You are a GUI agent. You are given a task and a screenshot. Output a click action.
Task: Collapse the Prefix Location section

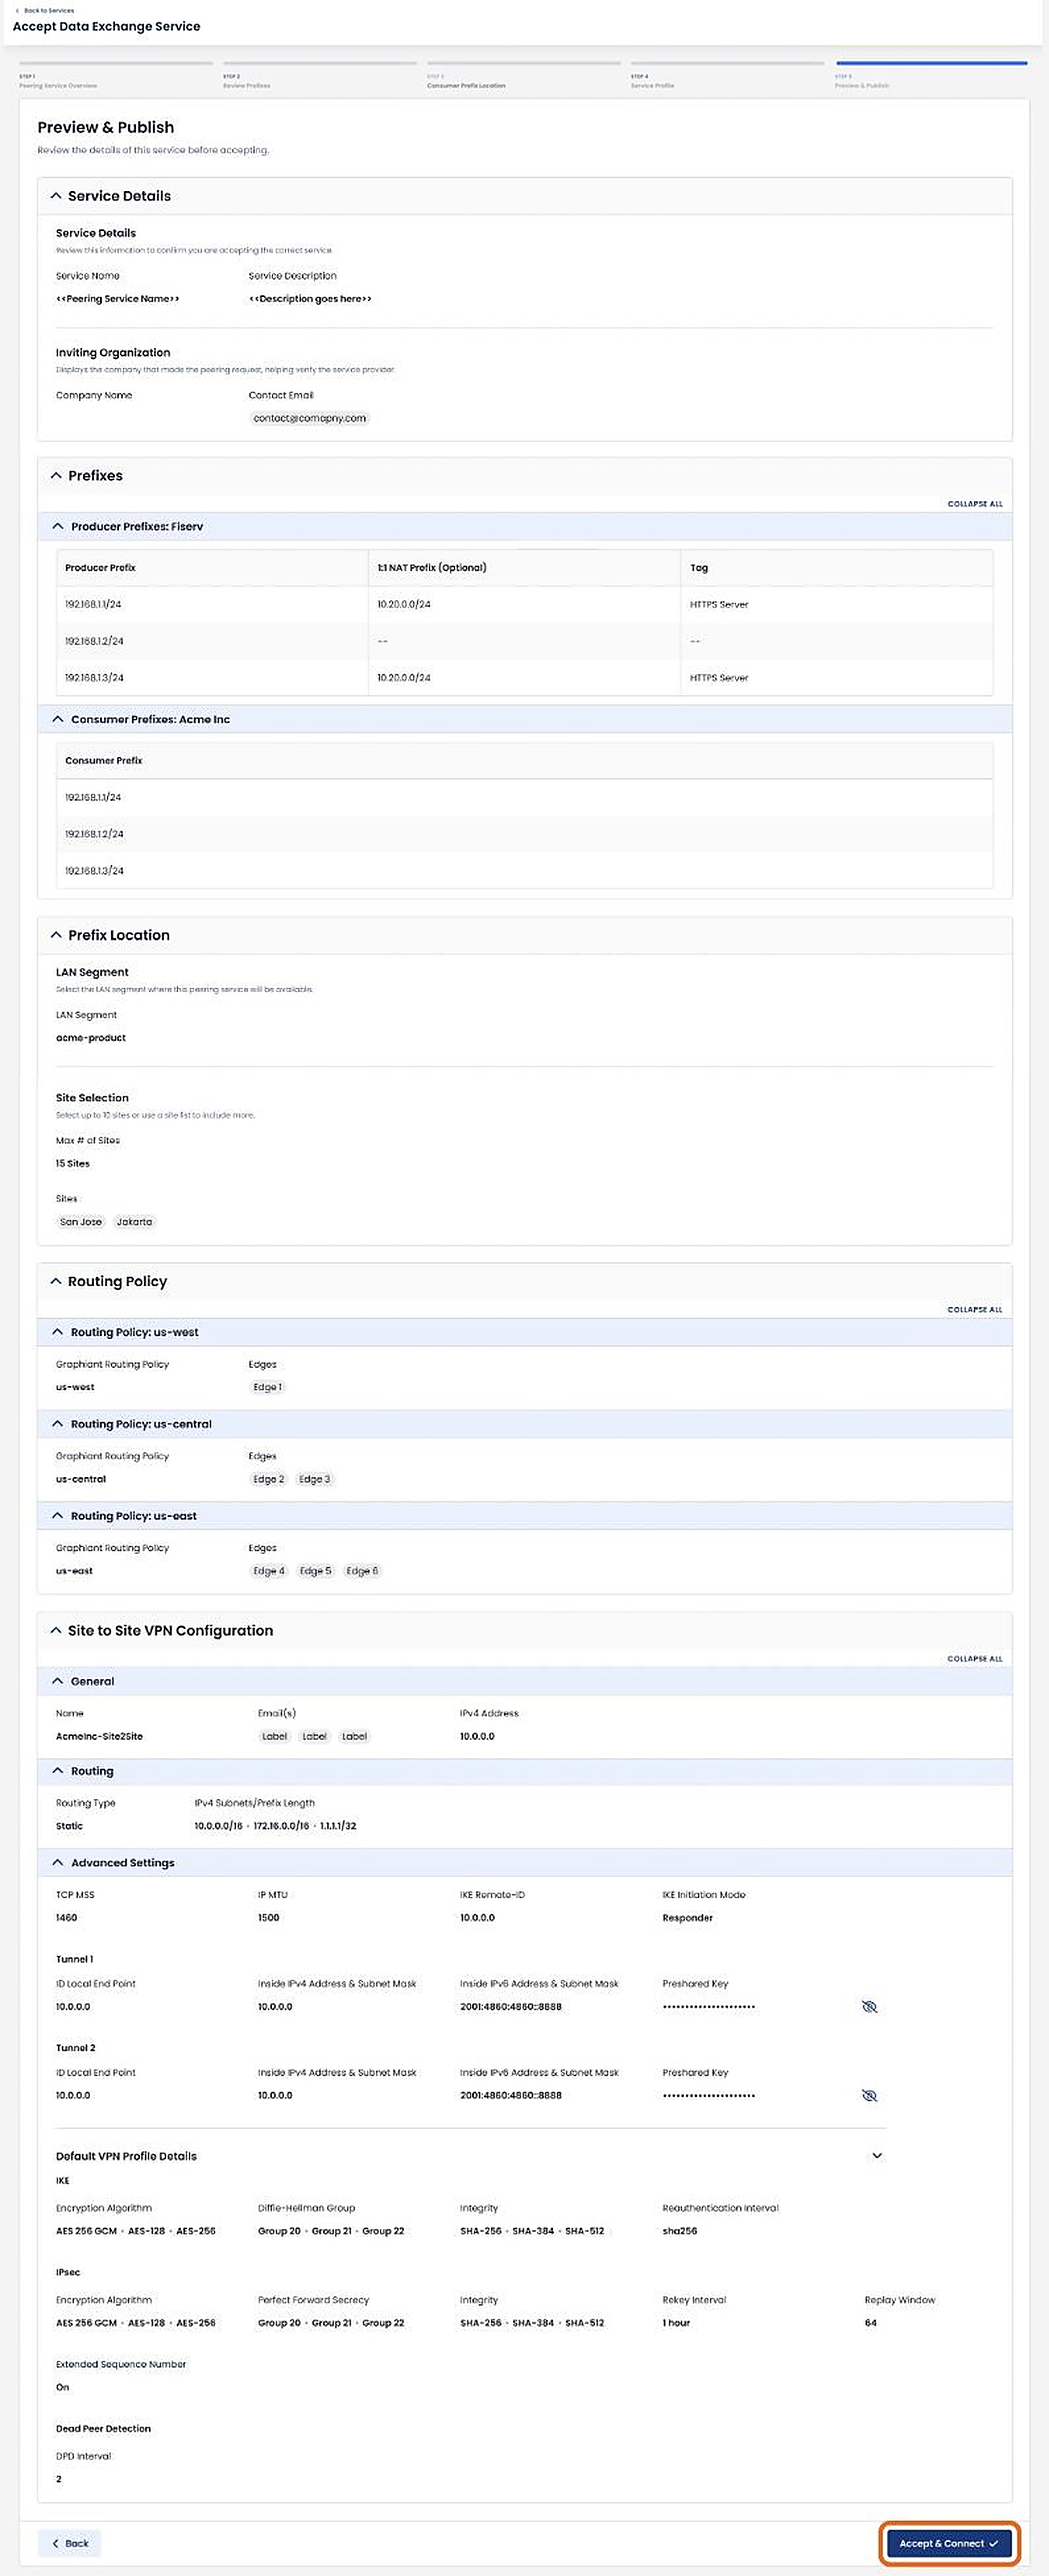(x=56, y=935)
